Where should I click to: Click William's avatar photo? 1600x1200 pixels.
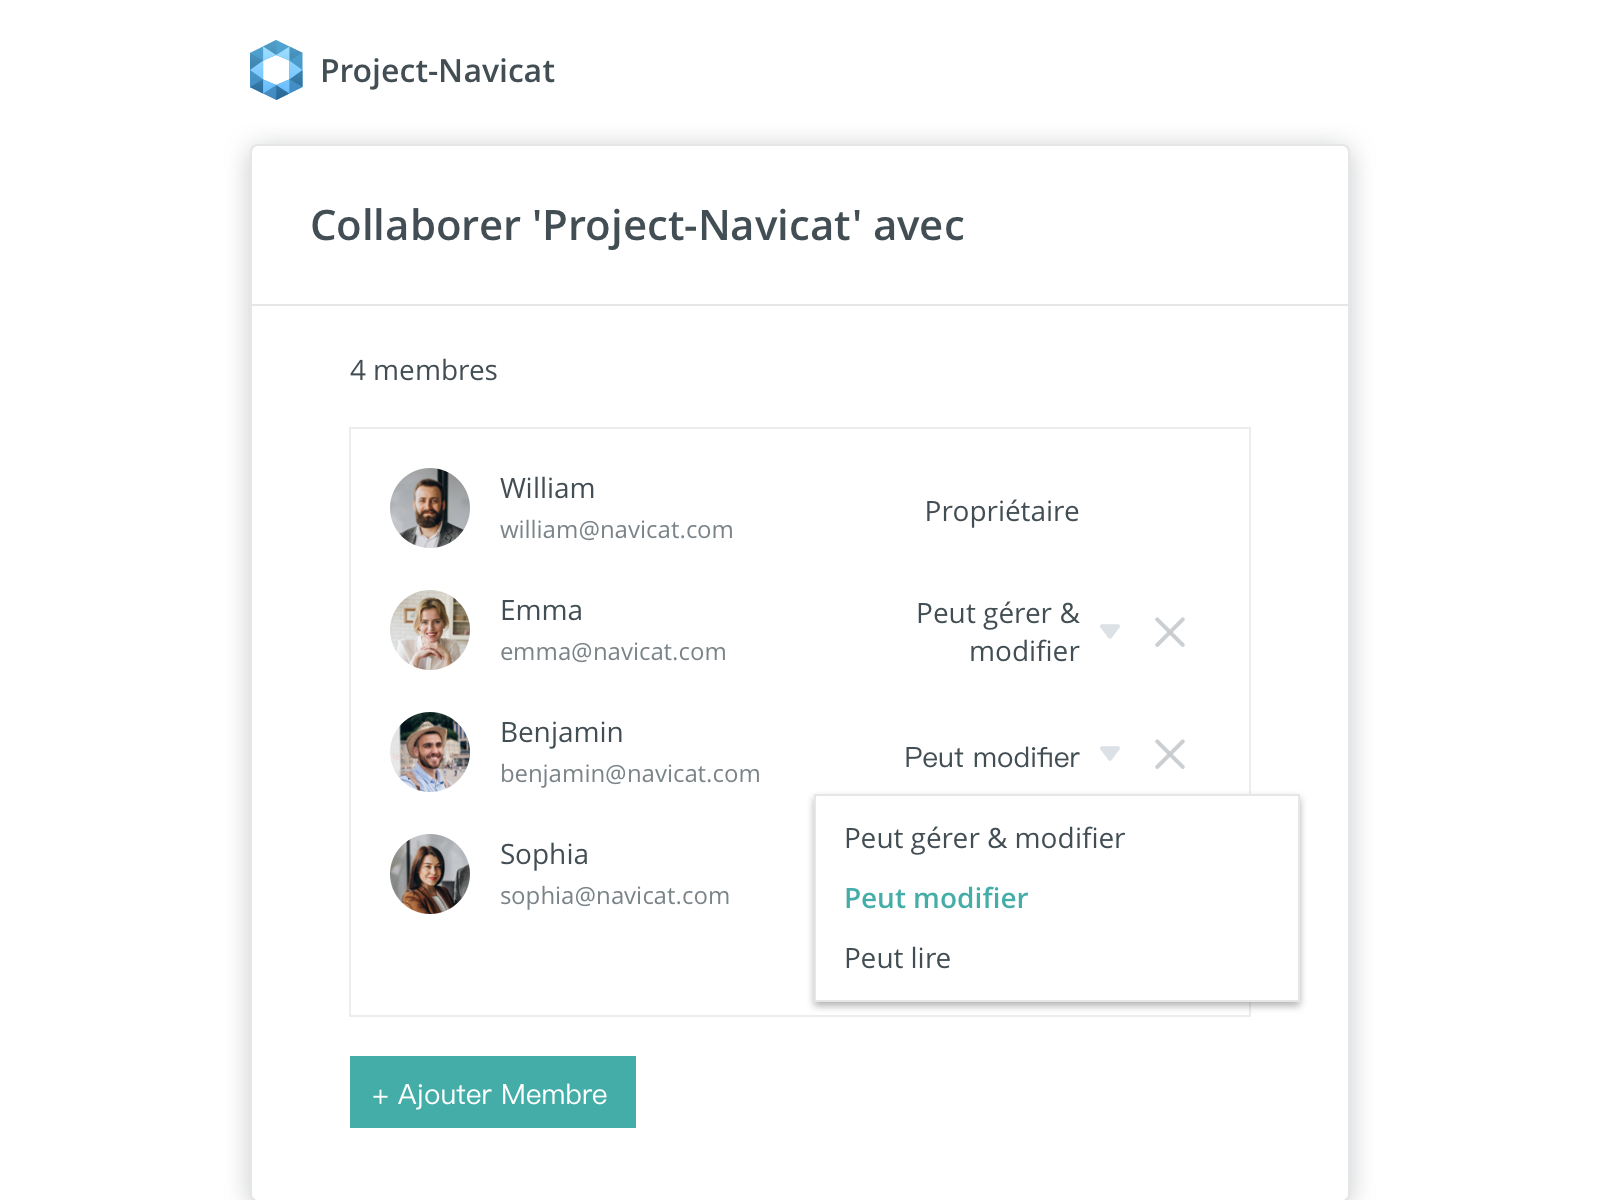coord(430,508)
